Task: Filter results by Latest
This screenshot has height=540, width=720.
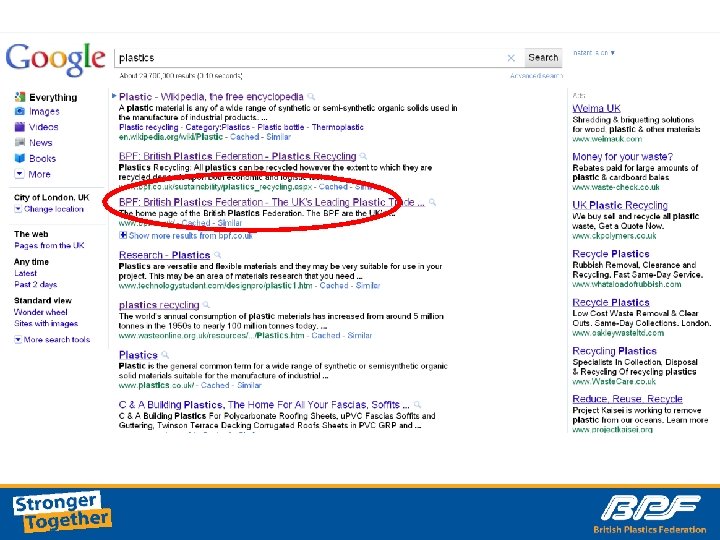Action: point(25,273)
